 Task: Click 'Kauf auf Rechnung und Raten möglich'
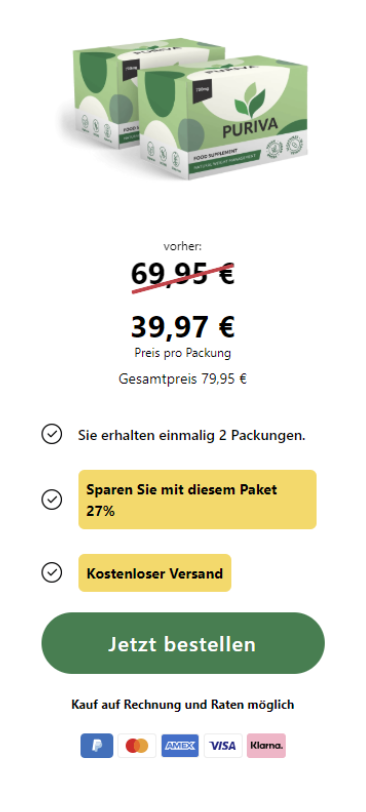coord(183,705)
